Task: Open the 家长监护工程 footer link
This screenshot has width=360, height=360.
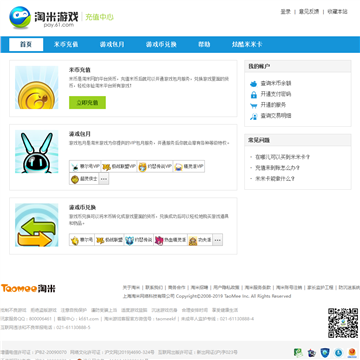Action: 320,288
